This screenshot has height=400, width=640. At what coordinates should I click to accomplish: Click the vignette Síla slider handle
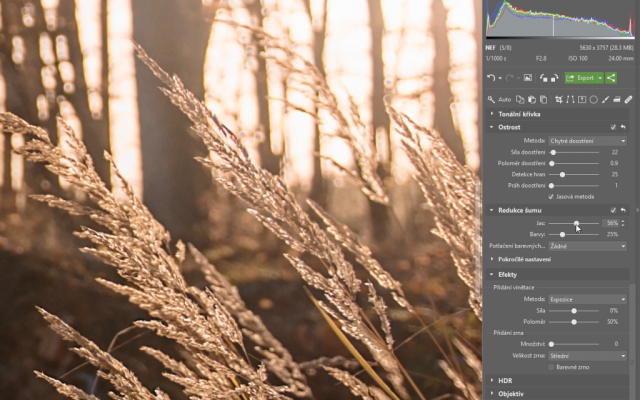574,311
